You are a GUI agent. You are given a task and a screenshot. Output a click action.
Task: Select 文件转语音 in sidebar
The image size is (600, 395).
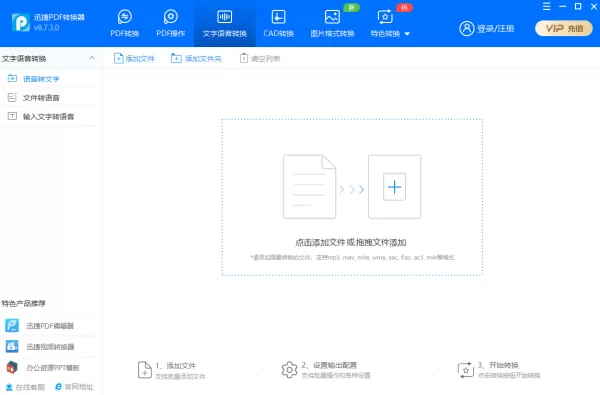tap(51, 98)
